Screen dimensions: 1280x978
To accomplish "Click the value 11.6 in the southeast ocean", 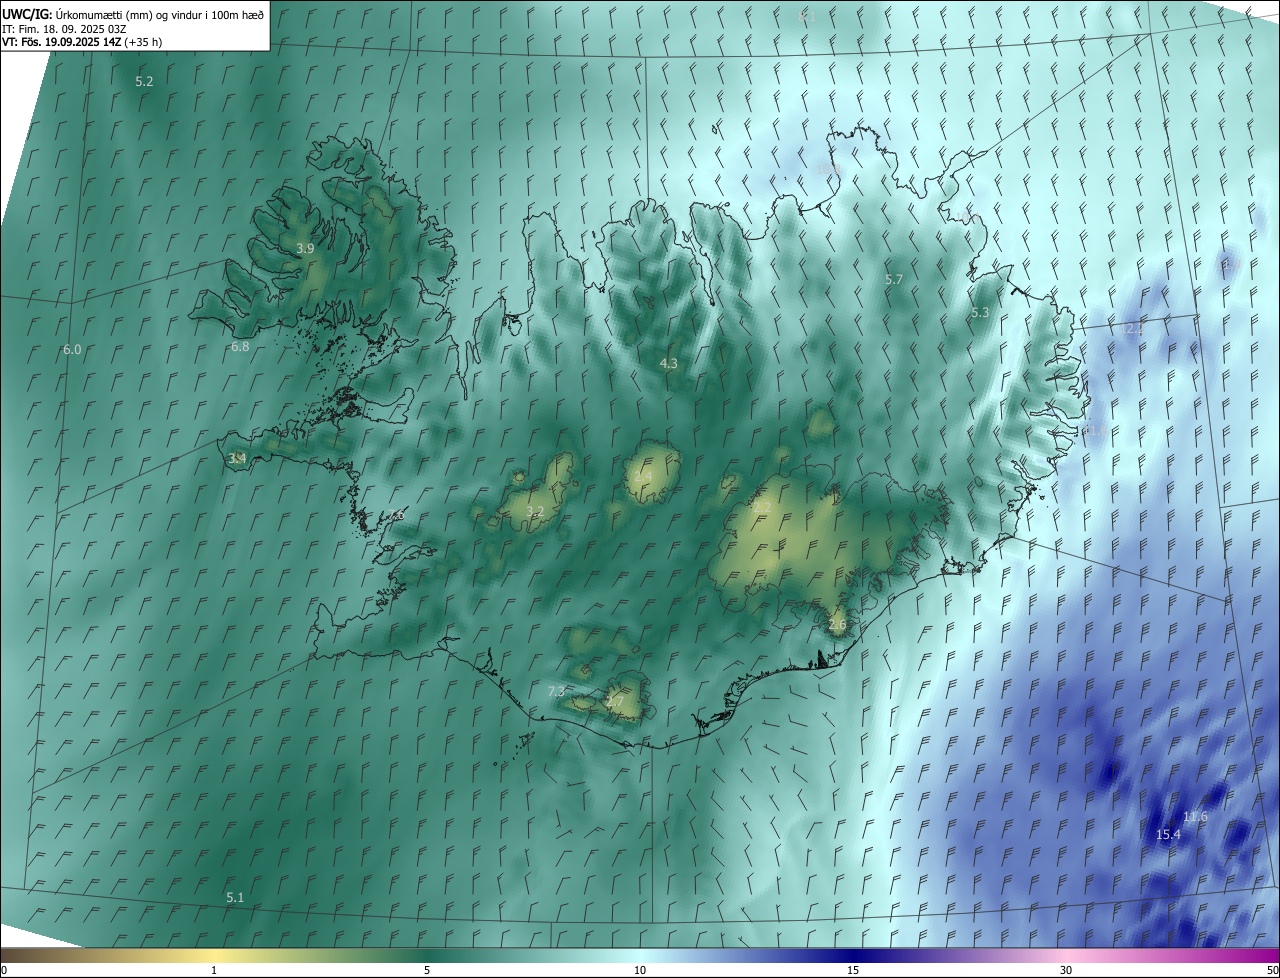I will (1195, 816).
